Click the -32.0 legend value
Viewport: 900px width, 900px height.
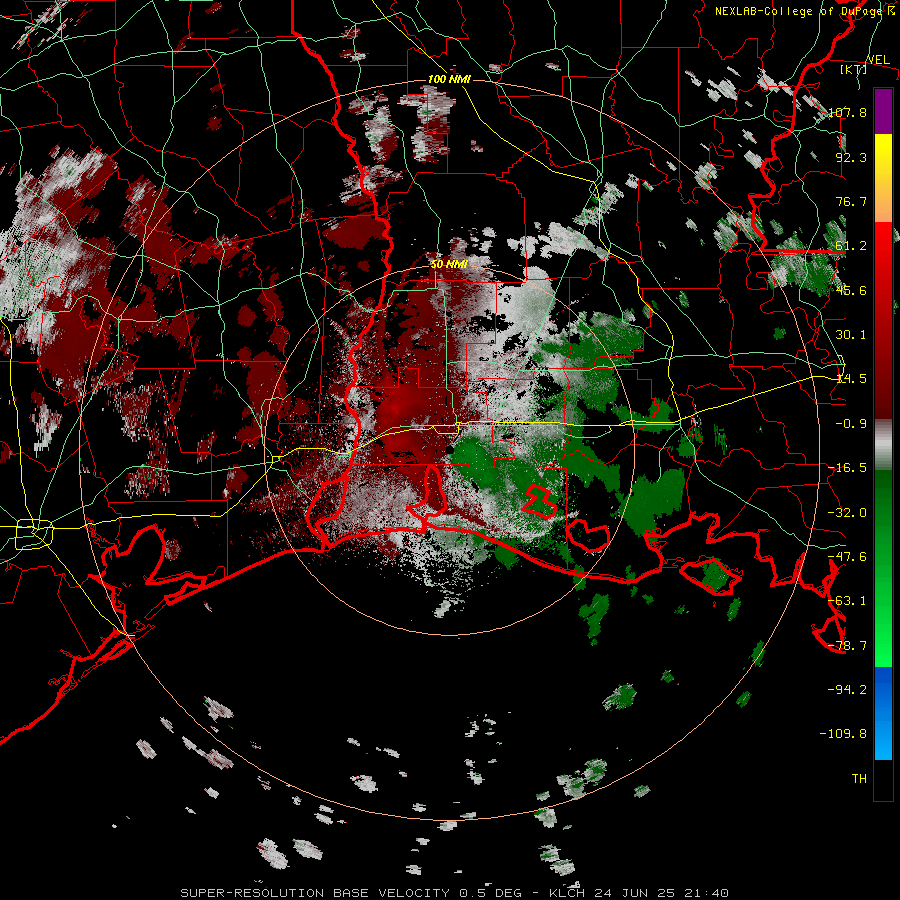point(848,513)
